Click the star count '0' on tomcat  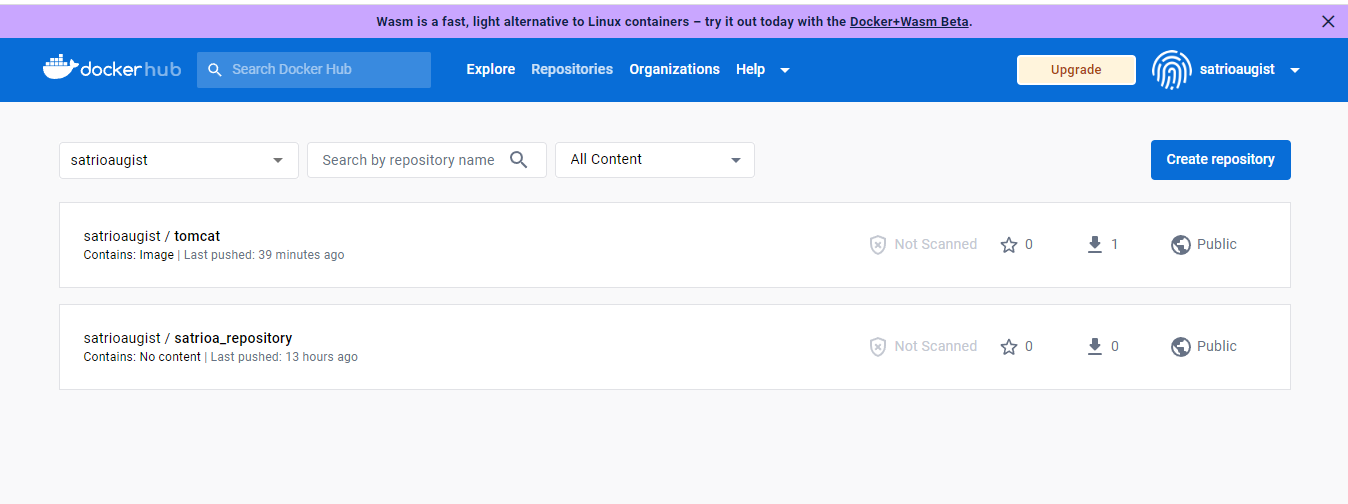1029,244
